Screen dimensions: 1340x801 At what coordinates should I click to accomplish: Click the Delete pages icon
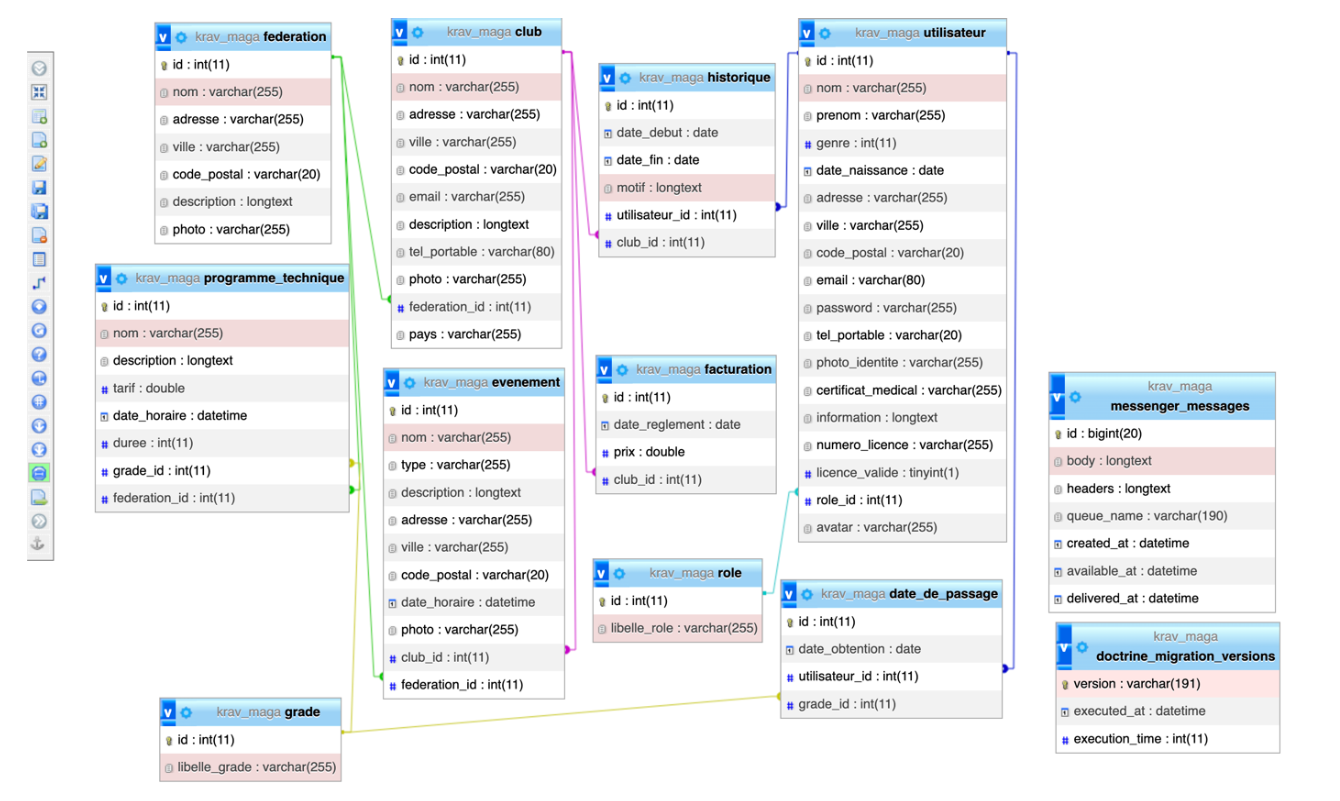[40, 236]
